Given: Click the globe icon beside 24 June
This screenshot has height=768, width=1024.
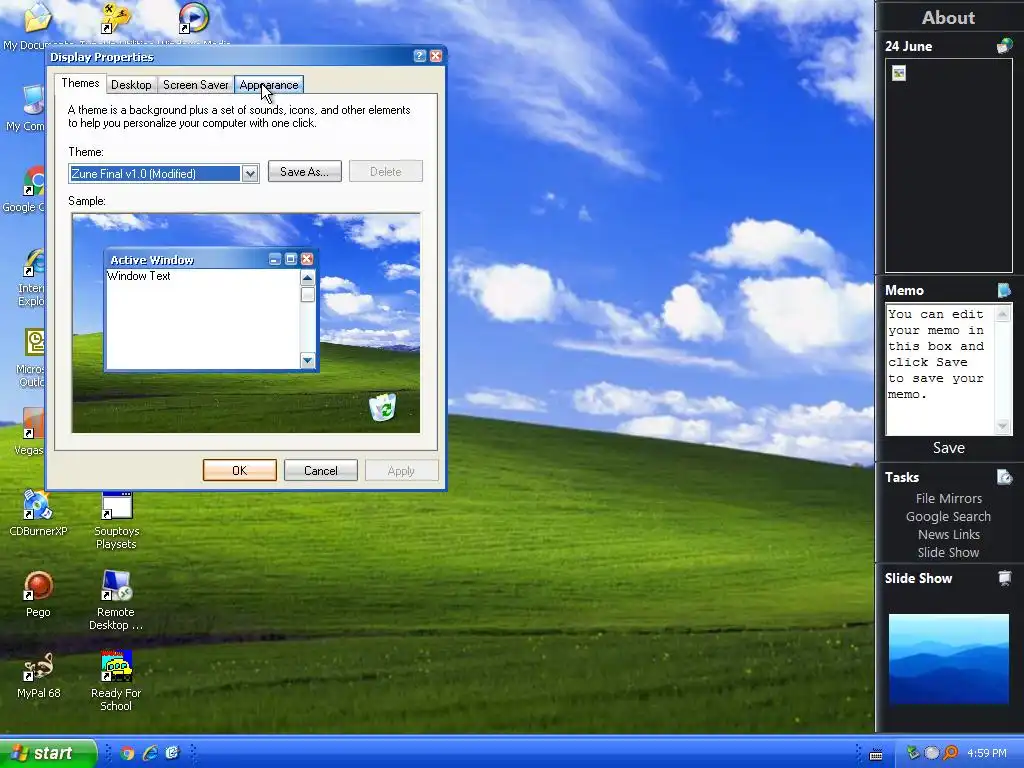Looking at the screenshot, I should 1004,46.
